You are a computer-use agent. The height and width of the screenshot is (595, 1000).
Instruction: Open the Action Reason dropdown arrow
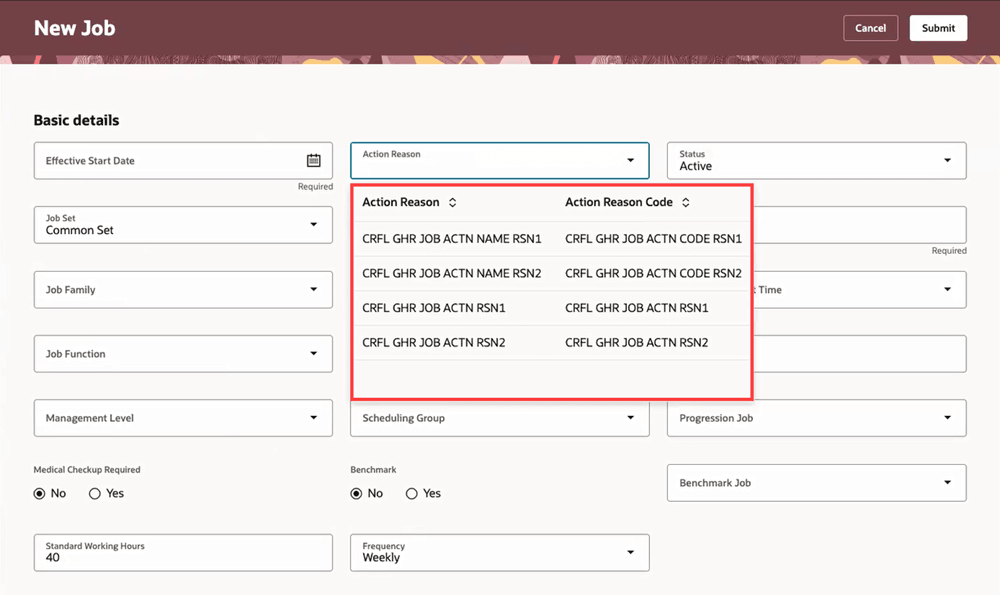[630, 160]
